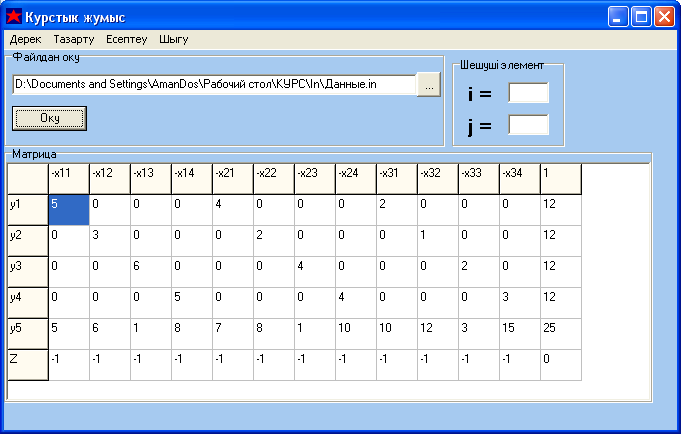
Task: Select cell 15 in row y5
Action: (x=520, y=334)
